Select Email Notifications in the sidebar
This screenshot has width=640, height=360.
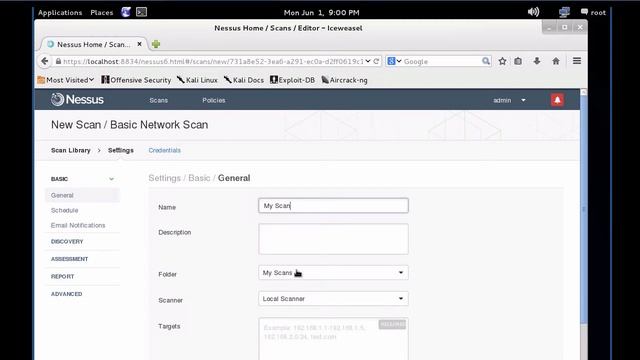point(78,225)
